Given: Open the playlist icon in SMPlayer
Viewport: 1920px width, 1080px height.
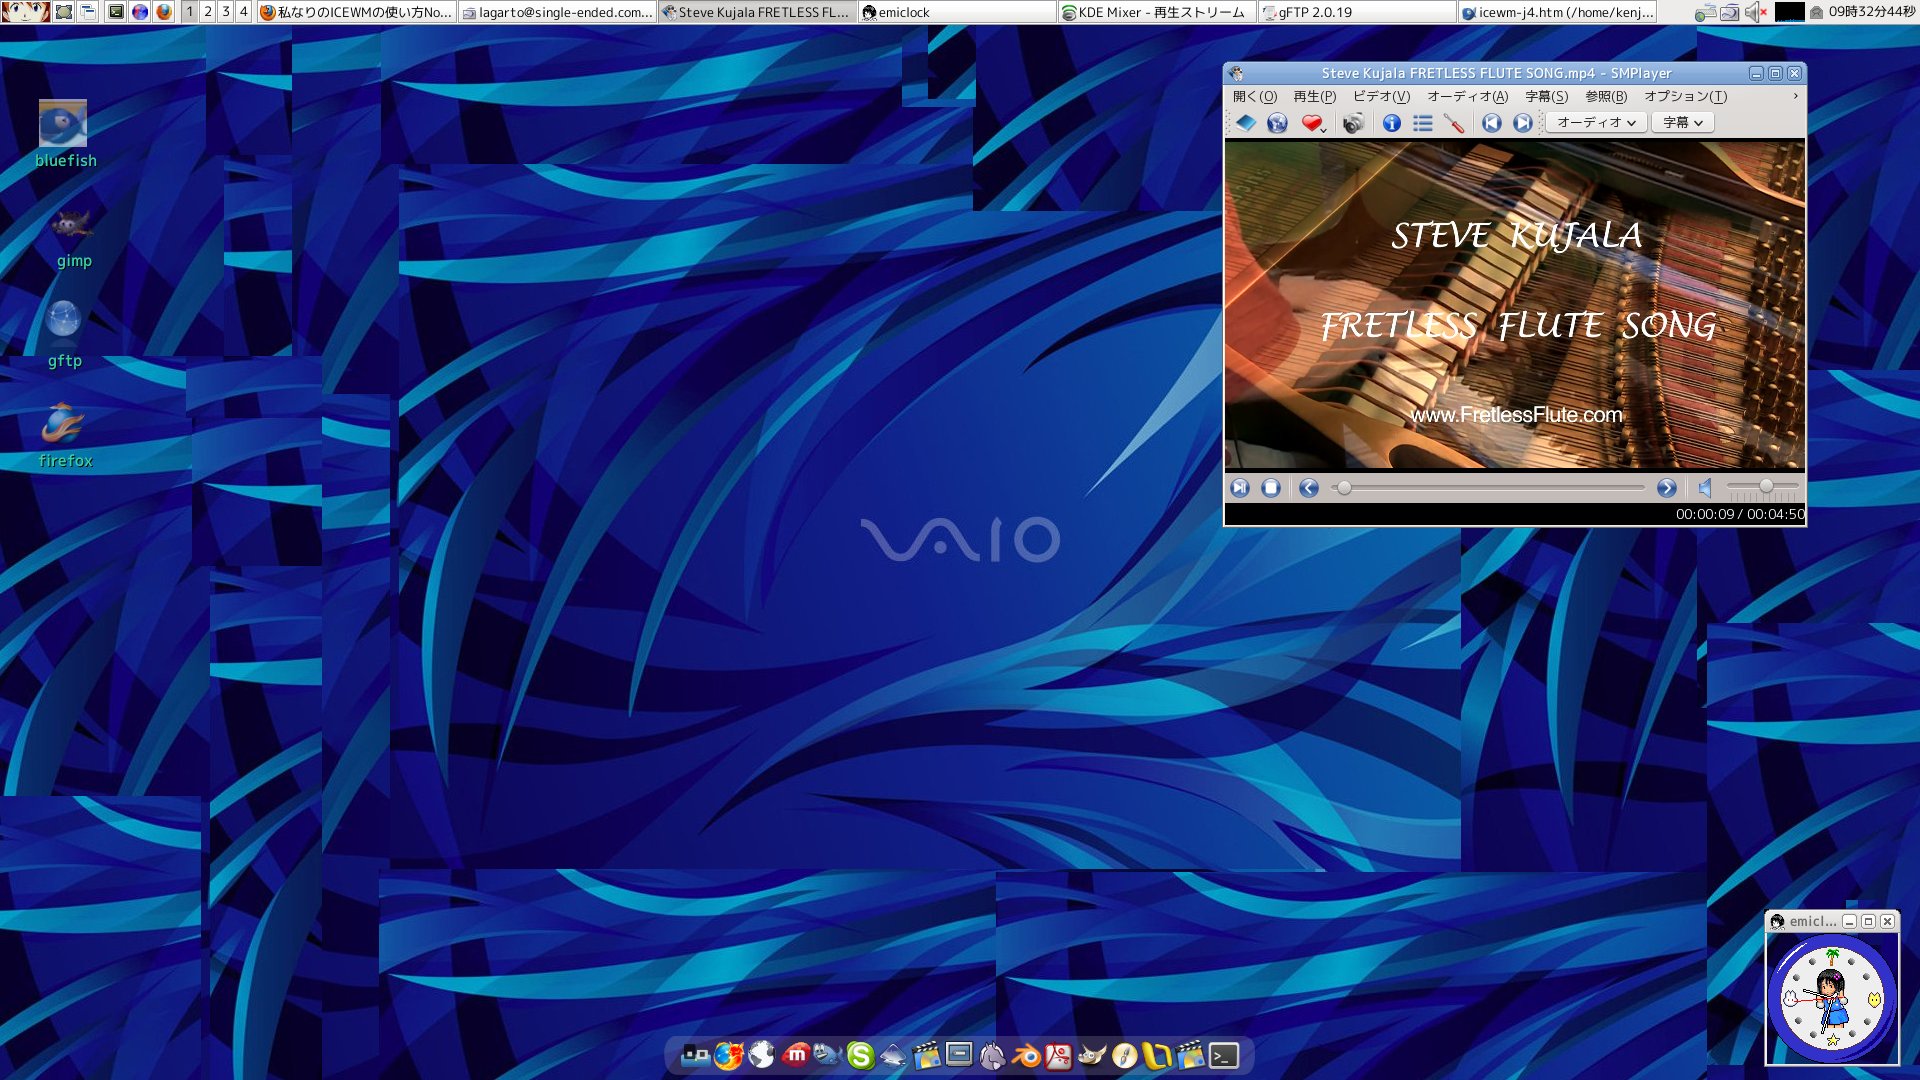Looking at the screenshot, I should point(1423,123).
